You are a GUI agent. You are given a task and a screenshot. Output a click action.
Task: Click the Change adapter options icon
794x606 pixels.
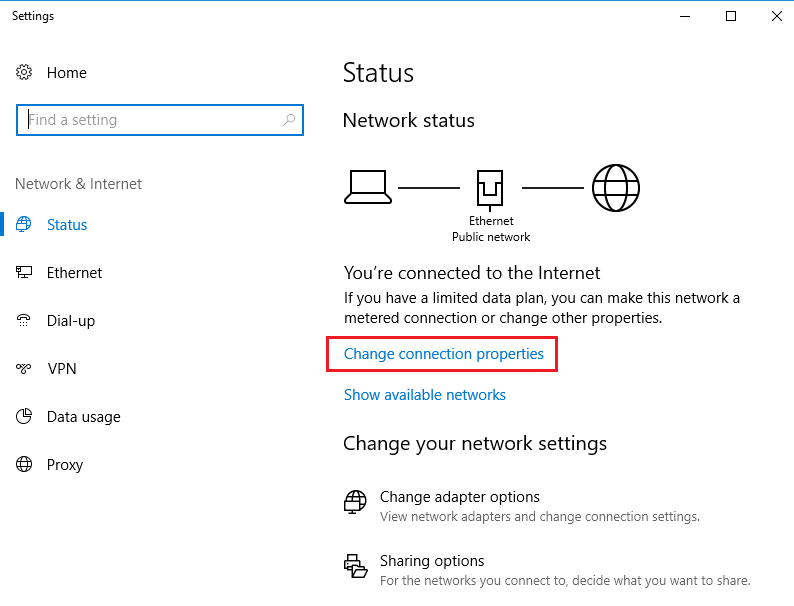point(355,501)
